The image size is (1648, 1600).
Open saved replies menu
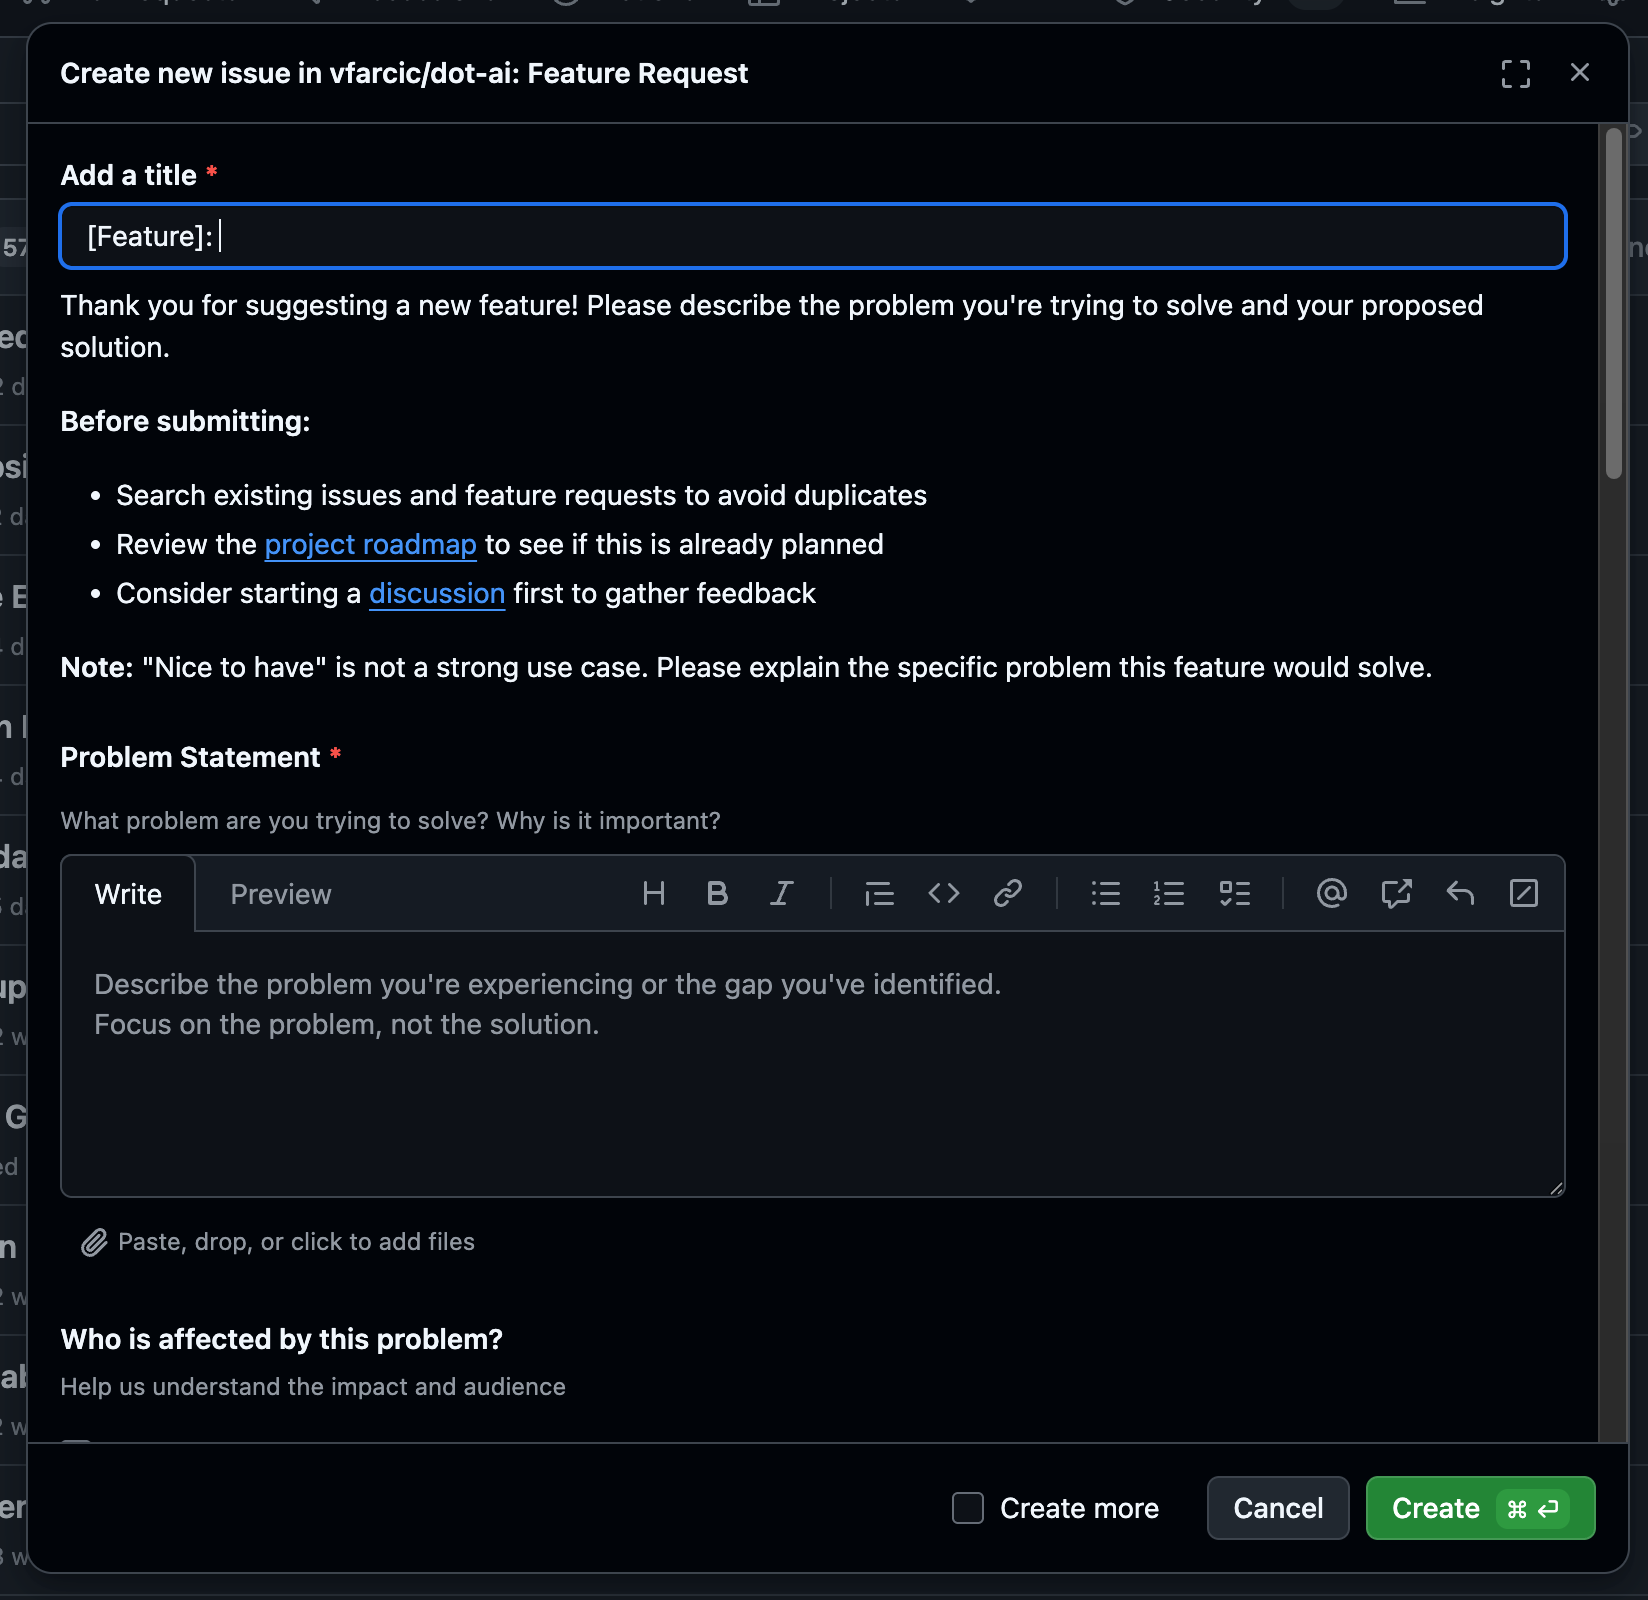pyautogui.click(x=1460, y=893)
